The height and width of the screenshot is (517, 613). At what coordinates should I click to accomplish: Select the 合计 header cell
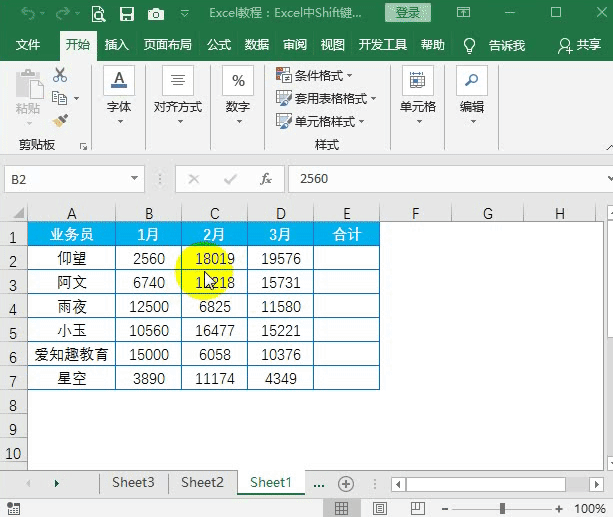tap(346, 234)
